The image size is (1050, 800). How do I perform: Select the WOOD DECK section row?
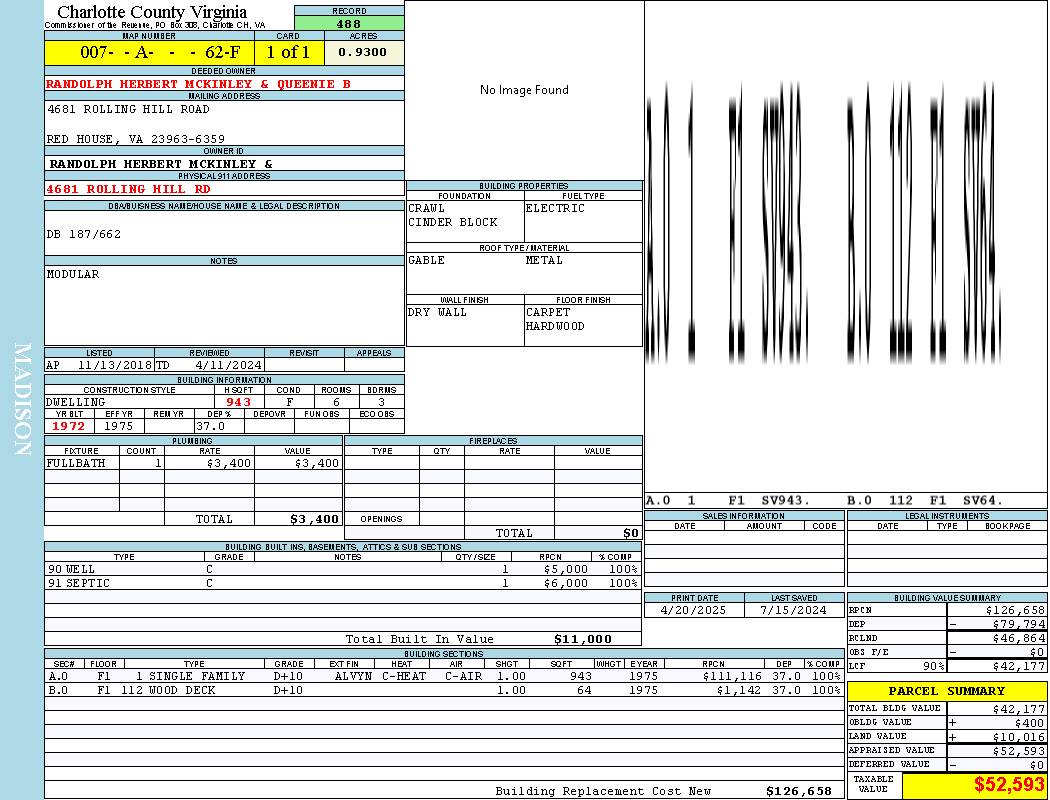pos(444,690)
